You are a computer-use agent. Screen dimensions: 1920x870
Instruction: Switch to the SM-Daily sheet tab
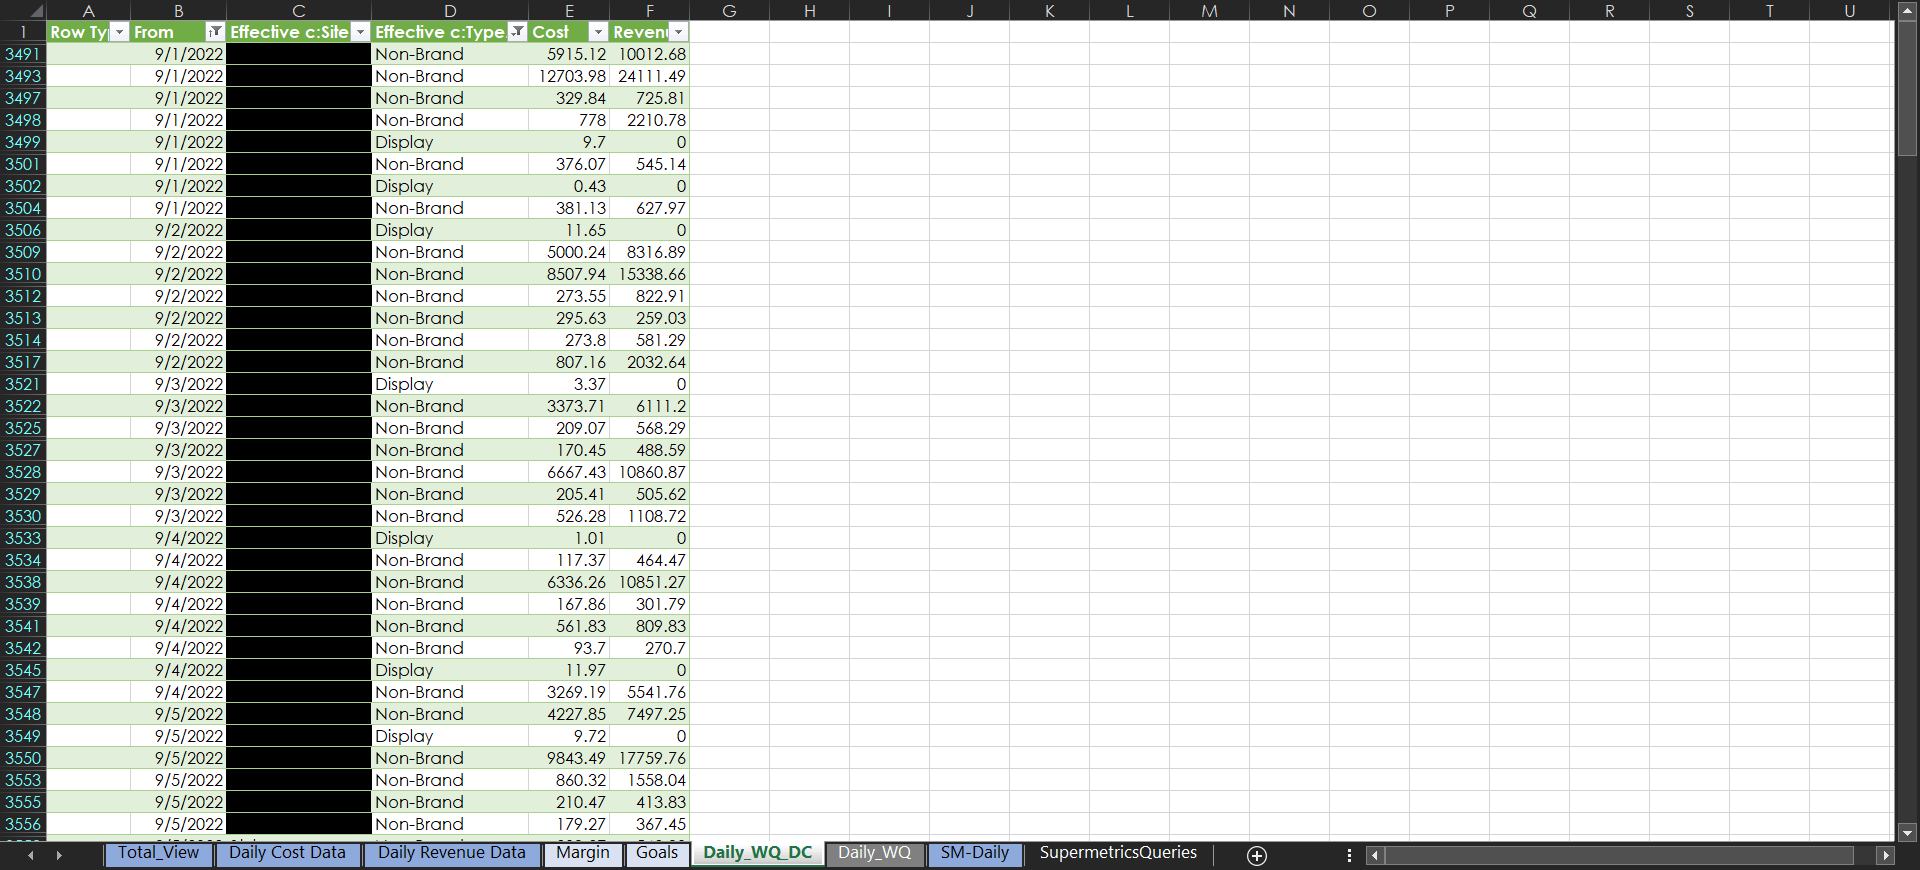[974, 853]
